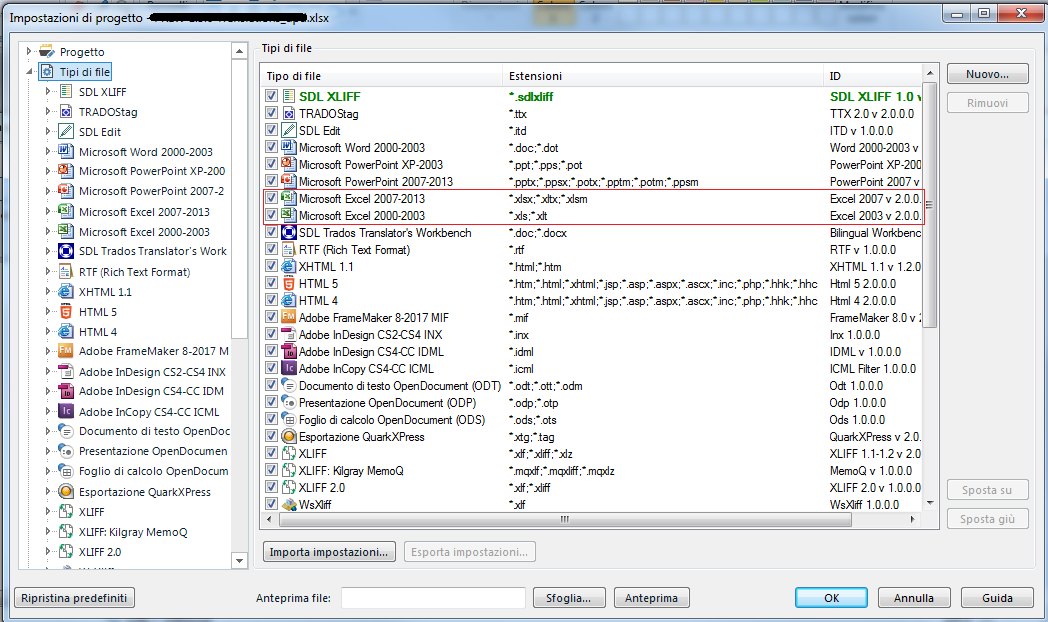Collapse the Tipi di file tree node
This screenshot has height=622, width=1048.
[x=29, y=71]
